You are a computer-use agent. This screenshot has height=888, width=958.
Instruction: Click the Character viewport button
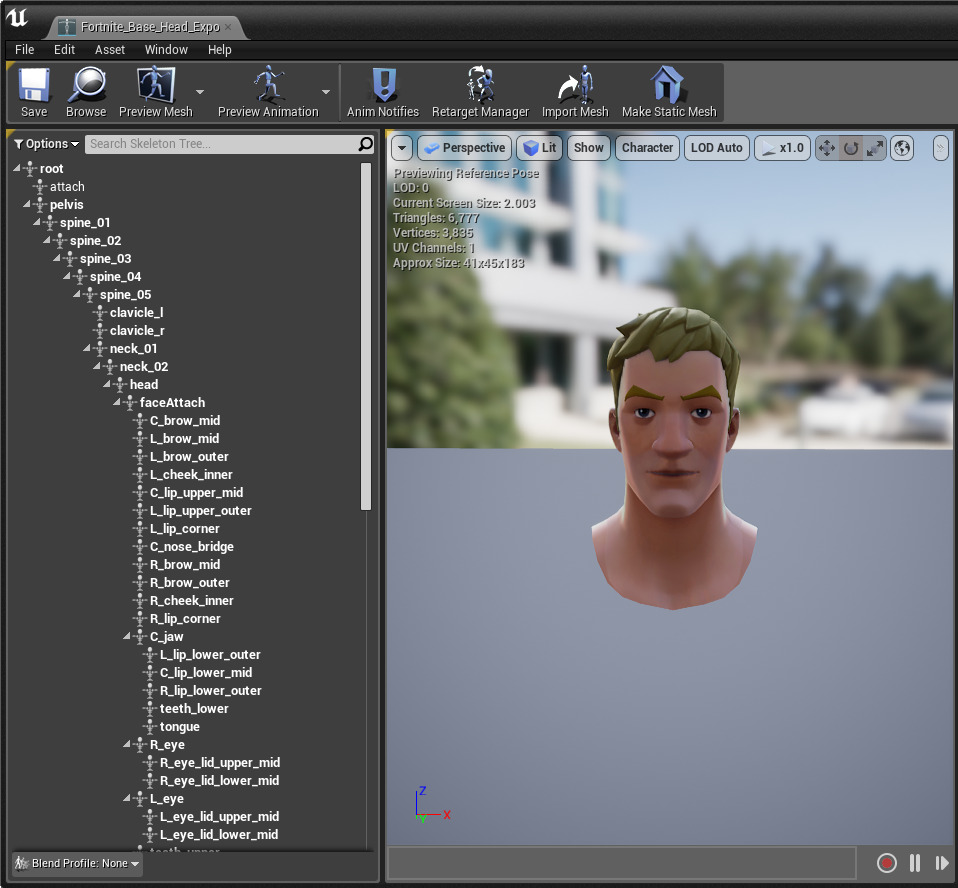tap(647, 148)
